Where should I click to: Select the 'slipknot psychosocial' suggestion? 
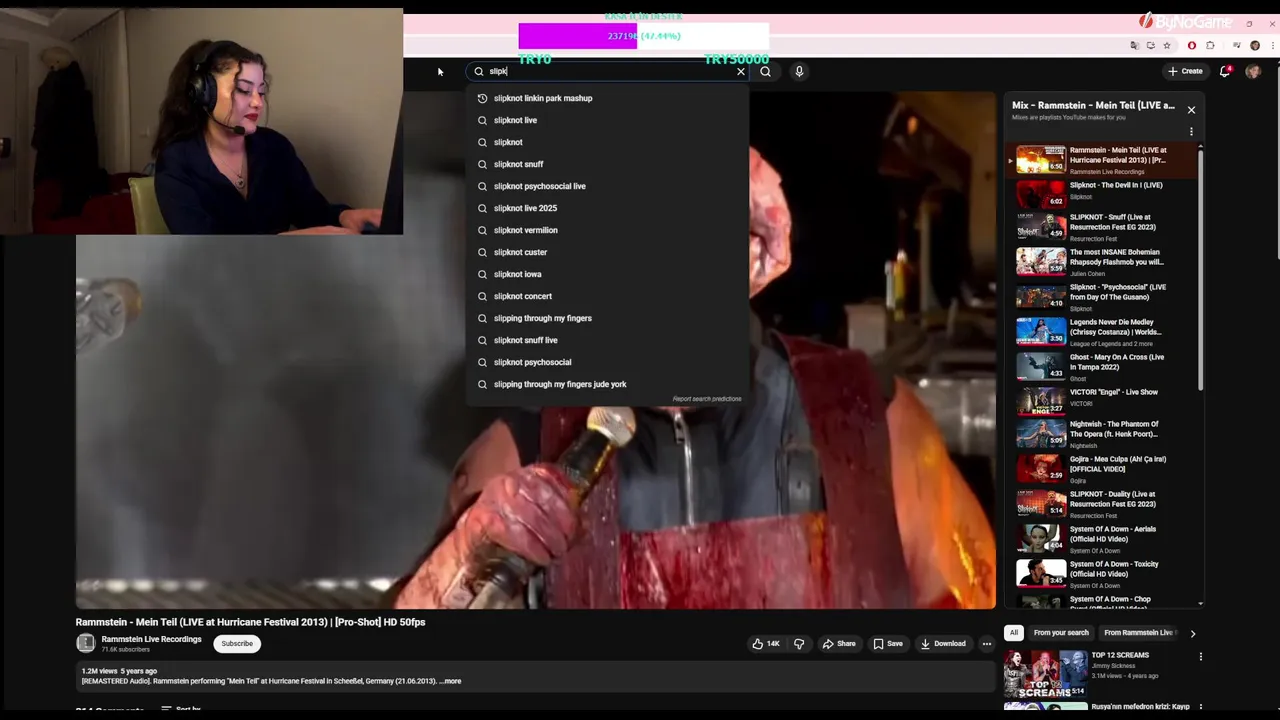click(607, 362)
